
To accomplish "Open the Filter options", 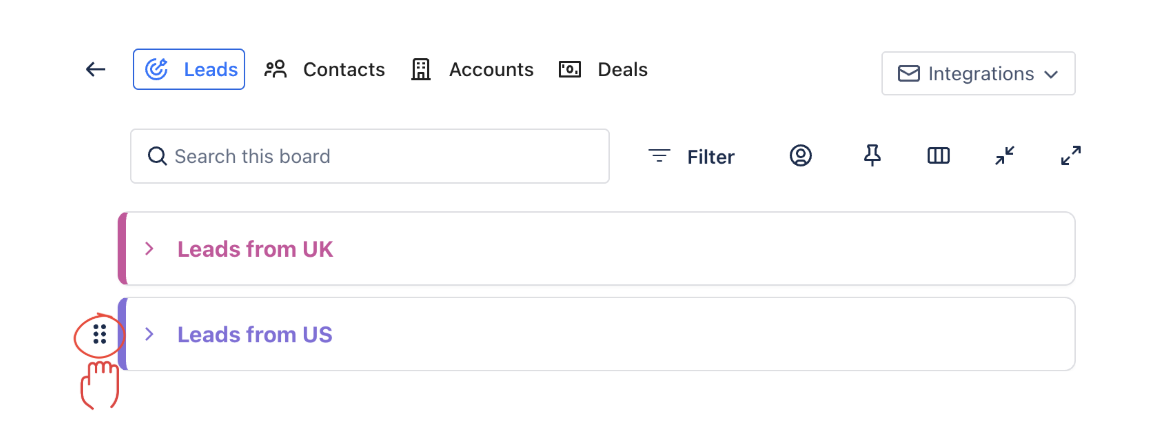I will 691,156.
